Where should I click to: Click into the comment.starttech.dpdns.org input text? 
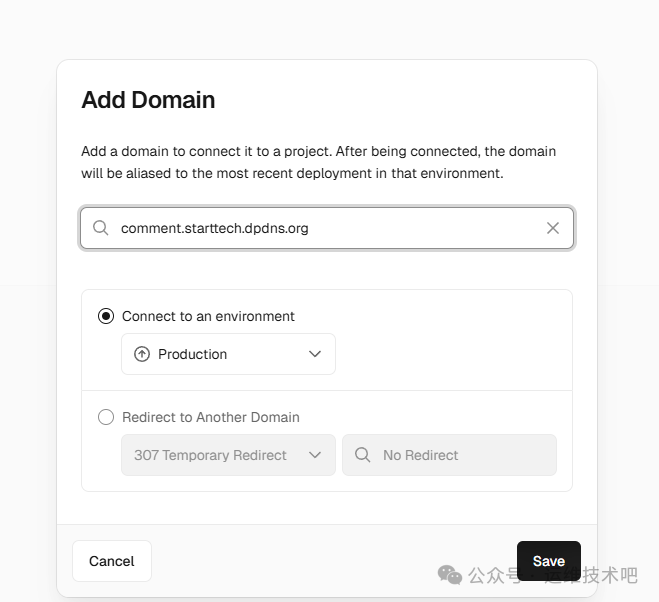pyautogui.click(x=215, y=228)
